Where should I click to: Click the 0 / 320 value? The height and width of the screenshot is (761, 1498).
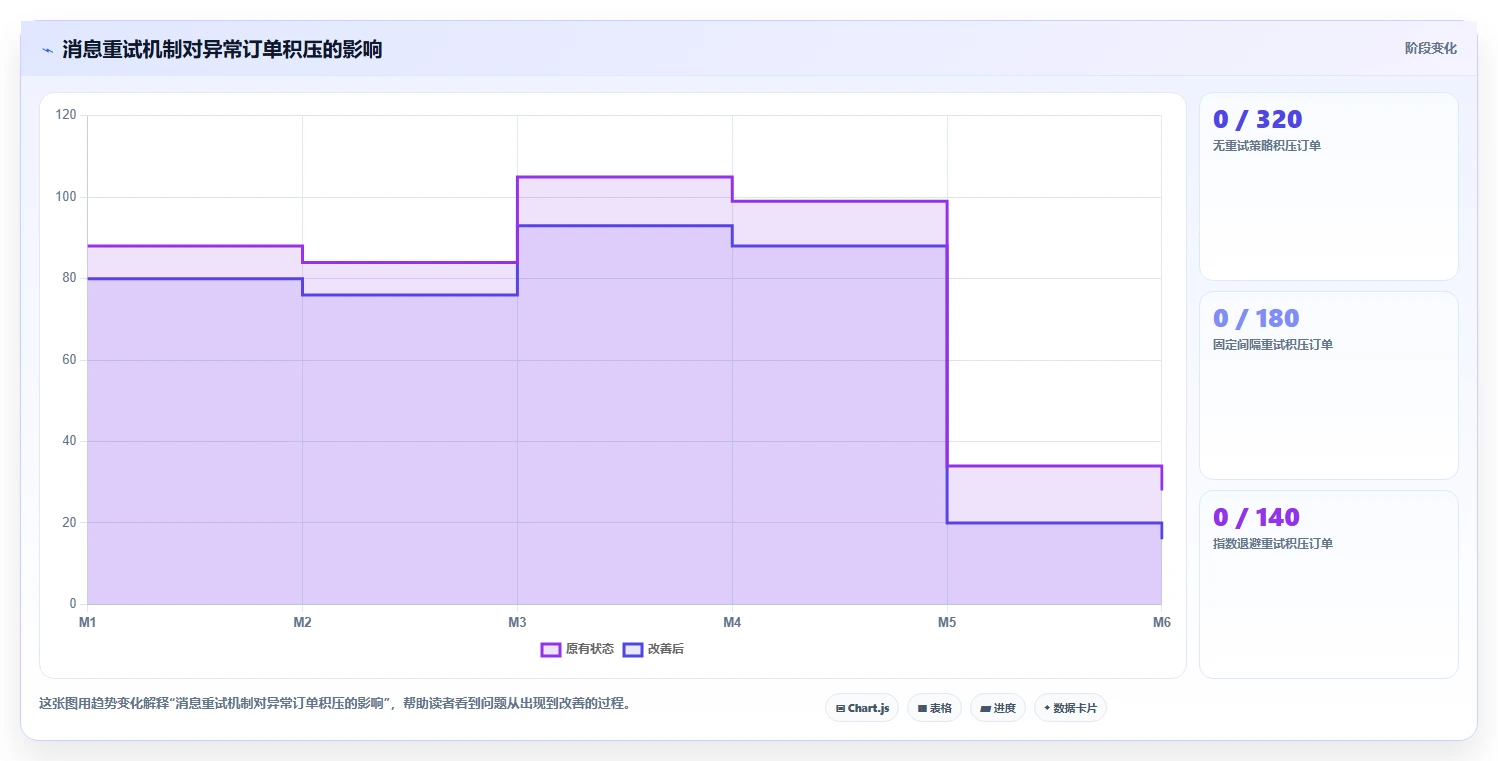pos(1257,119)
